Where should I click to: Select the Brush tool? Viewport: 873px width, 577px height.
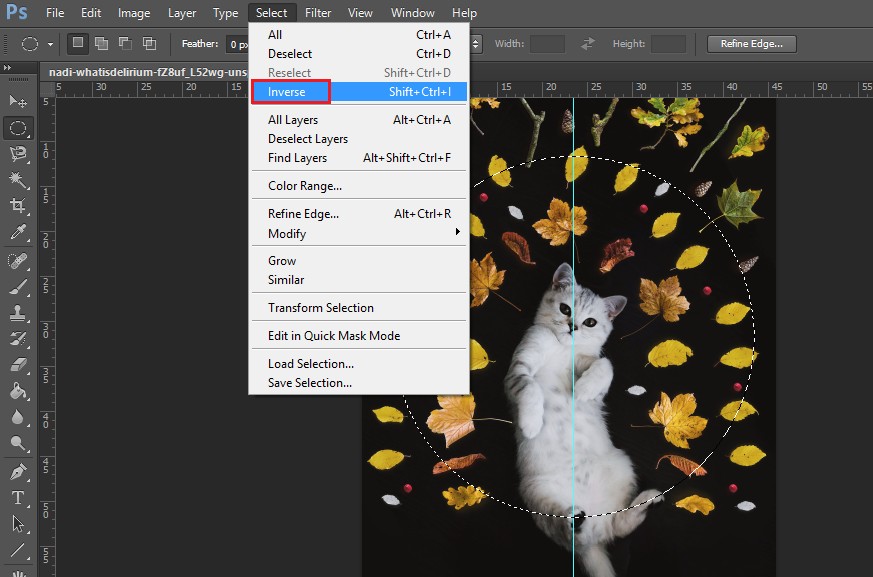point(18,287)
